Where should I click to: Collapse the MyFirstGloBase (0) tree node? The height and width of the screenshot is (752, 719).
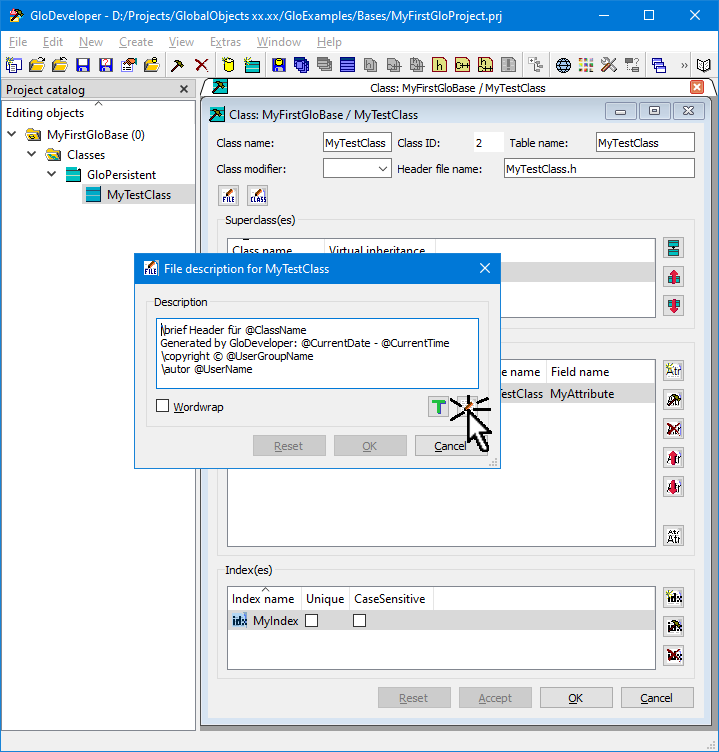tap(12, 134)
